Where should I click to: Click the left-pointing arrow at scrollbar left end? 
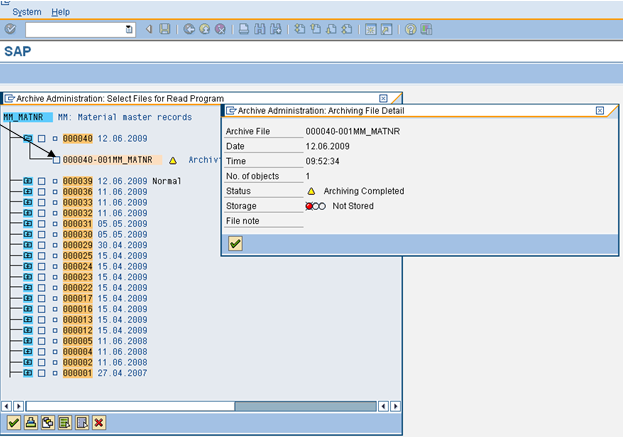pyautogui.click(x=7, y=406)
